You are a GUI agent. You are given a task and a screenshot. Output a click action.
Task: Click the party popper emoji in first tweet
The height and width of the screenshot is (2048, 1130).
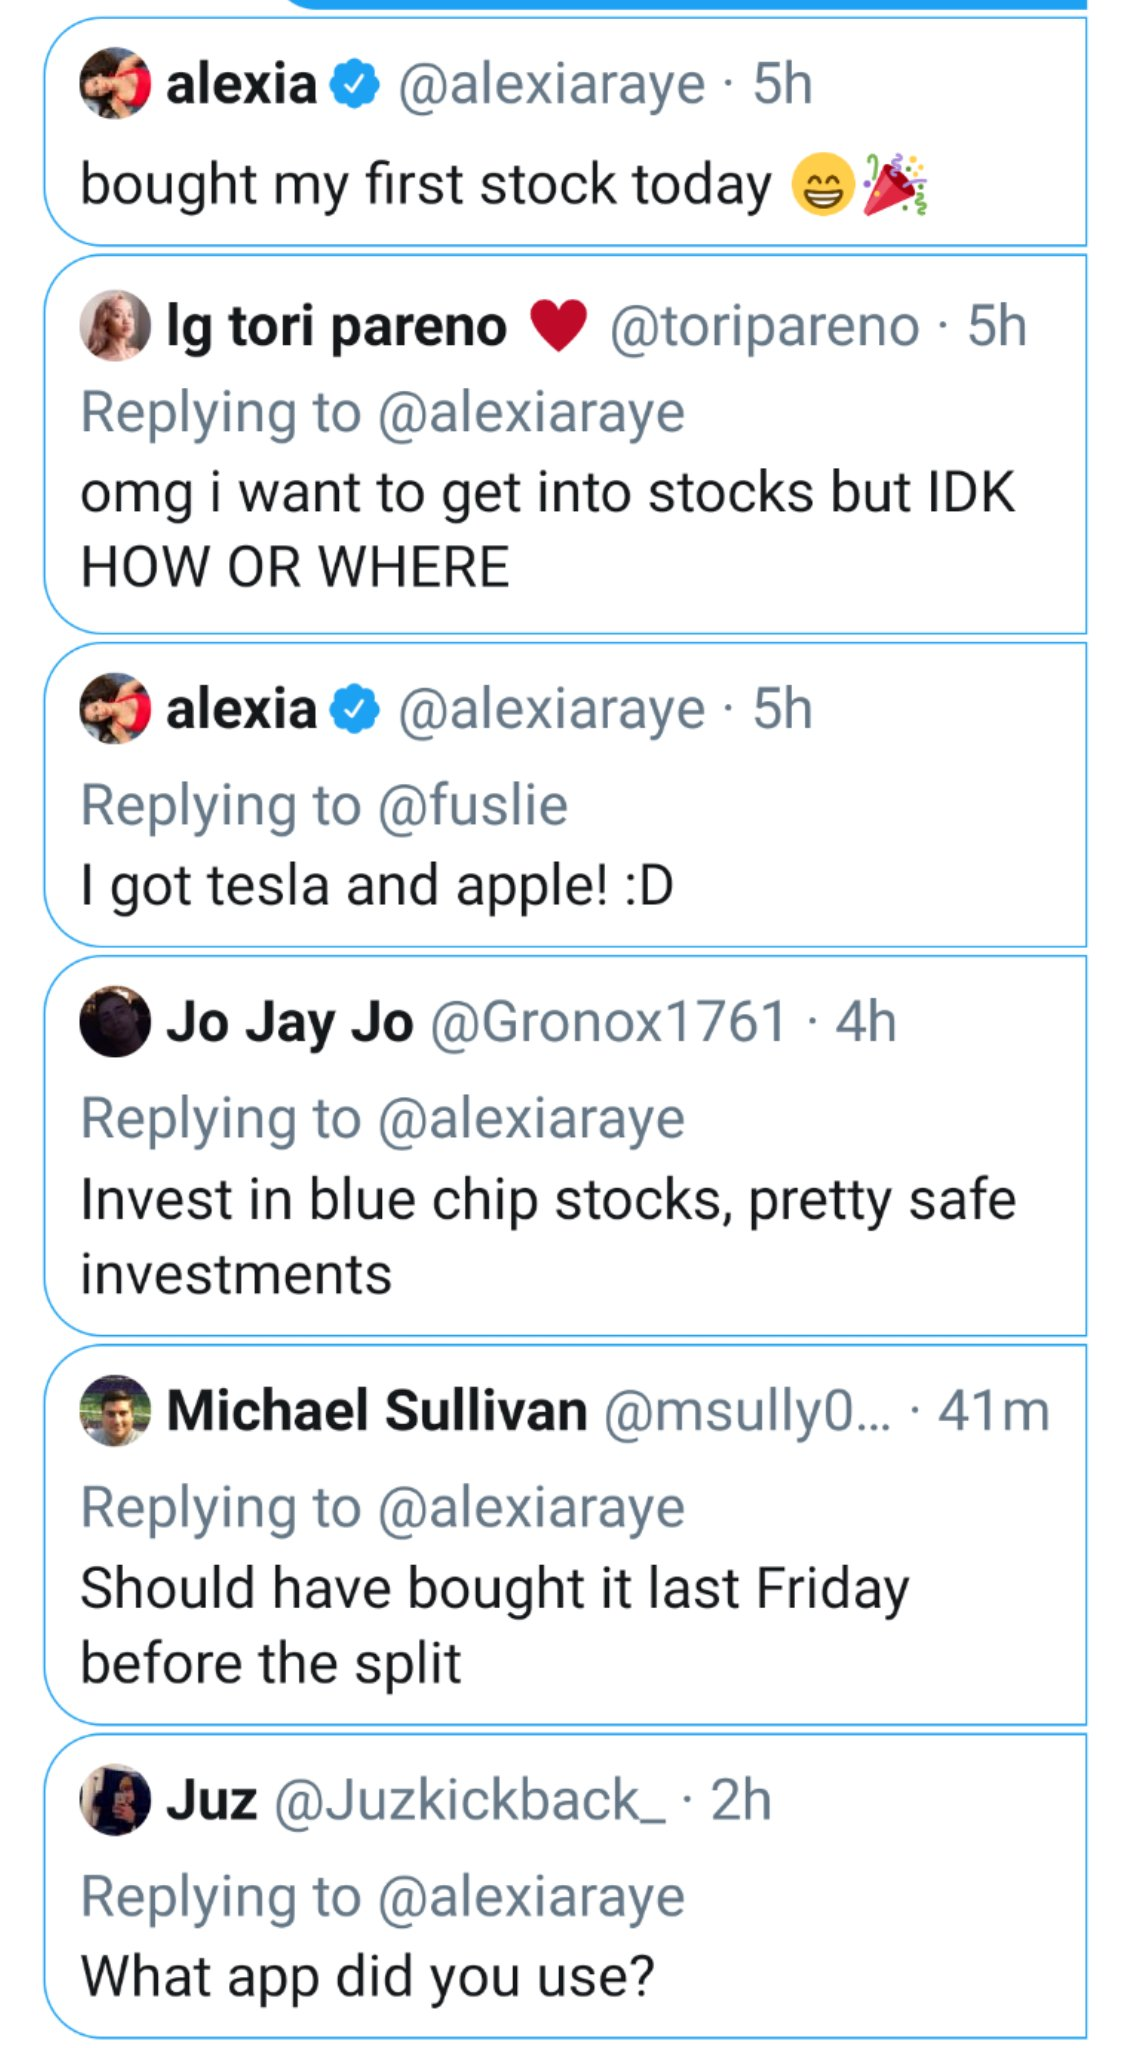coord(896,184)
